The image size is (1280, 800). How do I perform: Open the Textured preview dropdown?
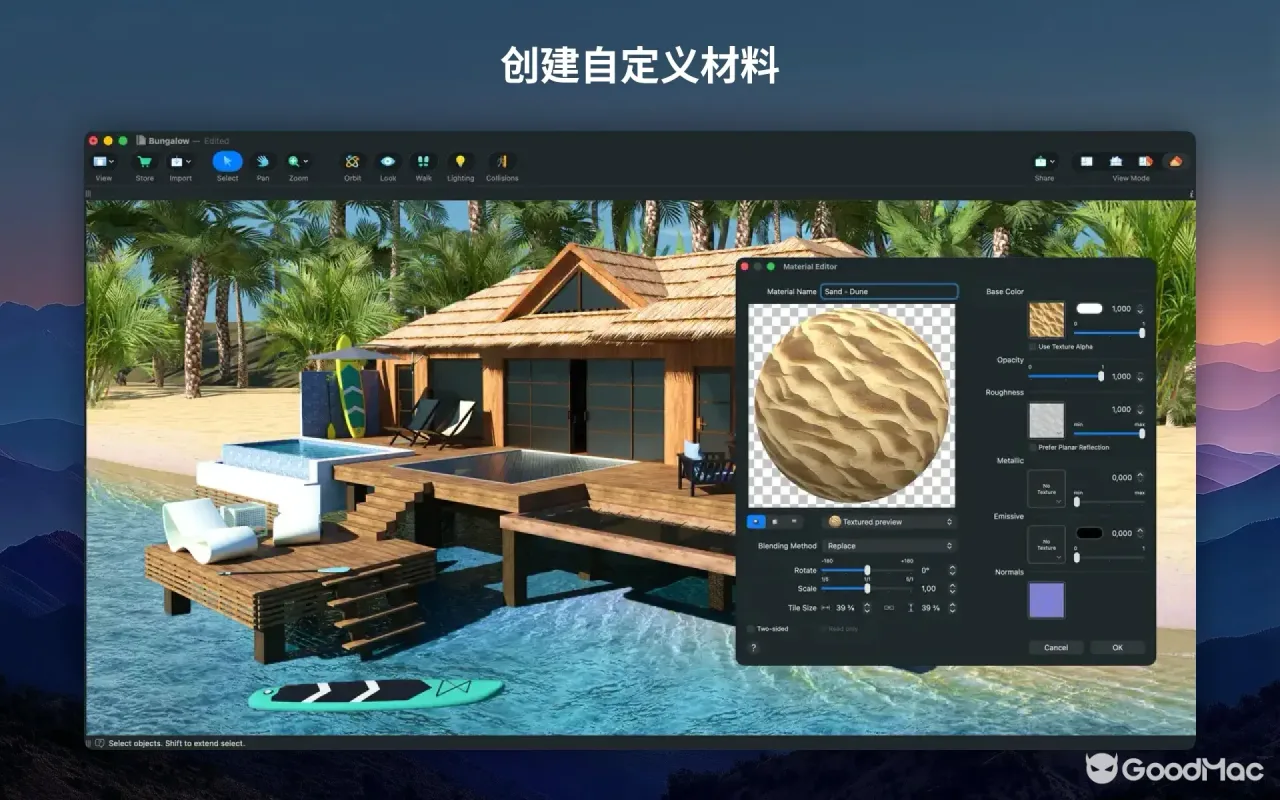(889, 522)
